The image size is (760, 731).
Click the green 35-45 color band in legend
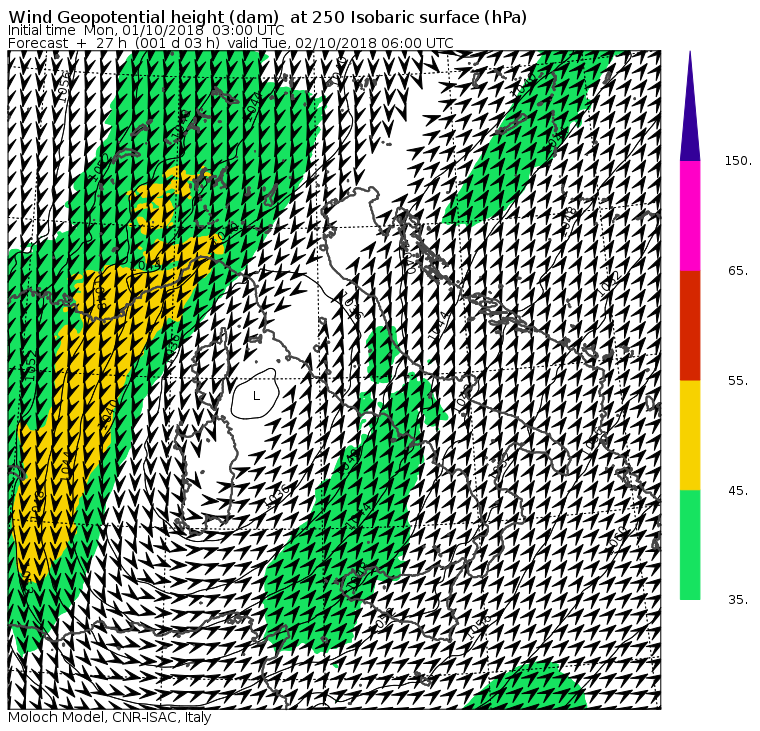coord(690,545)
